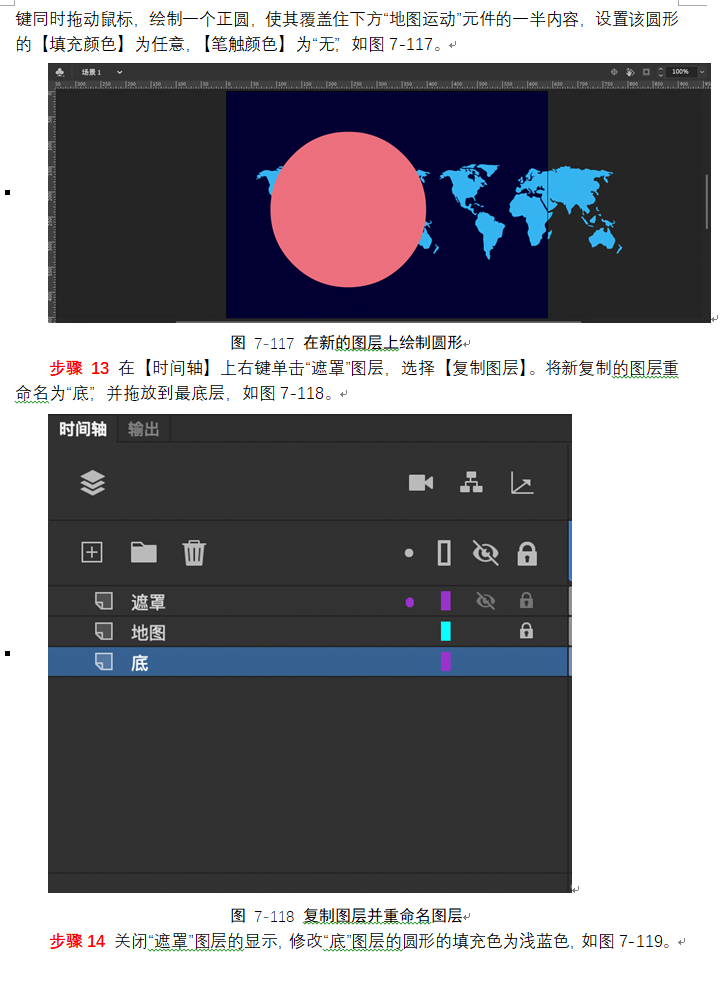
Task: Click the 遮罩 layer page icon
Action: click(103, 601)
